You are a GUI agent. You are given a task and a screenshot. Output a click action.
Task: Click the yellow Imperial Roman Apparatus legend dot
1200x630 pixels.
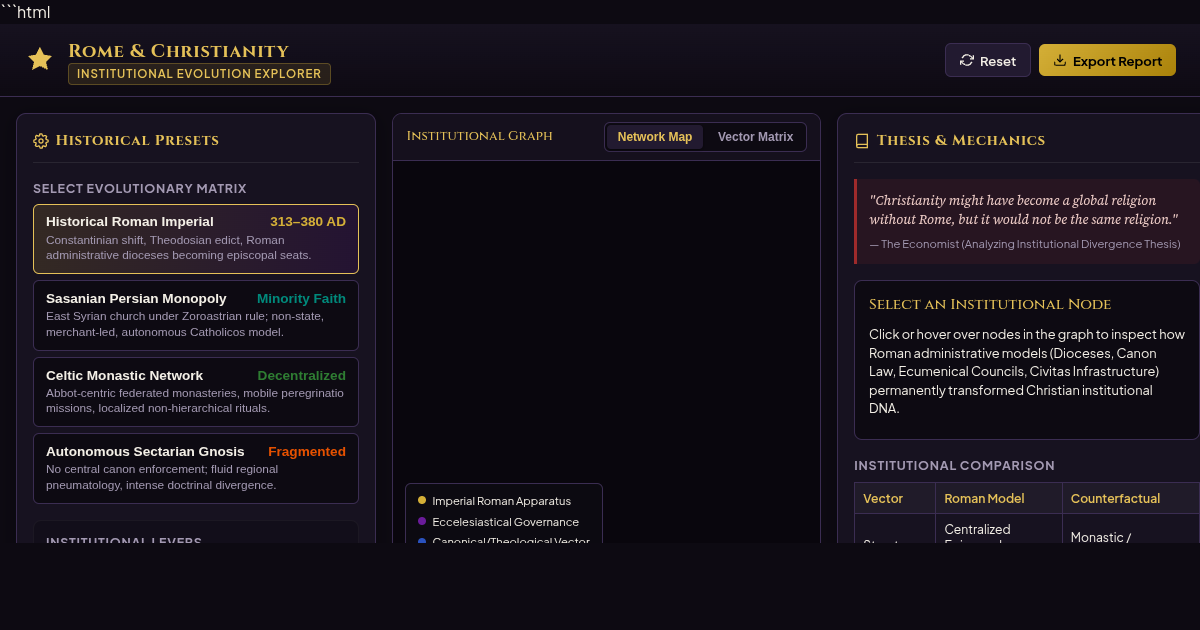pyautogui.click(x=422, y=500)
